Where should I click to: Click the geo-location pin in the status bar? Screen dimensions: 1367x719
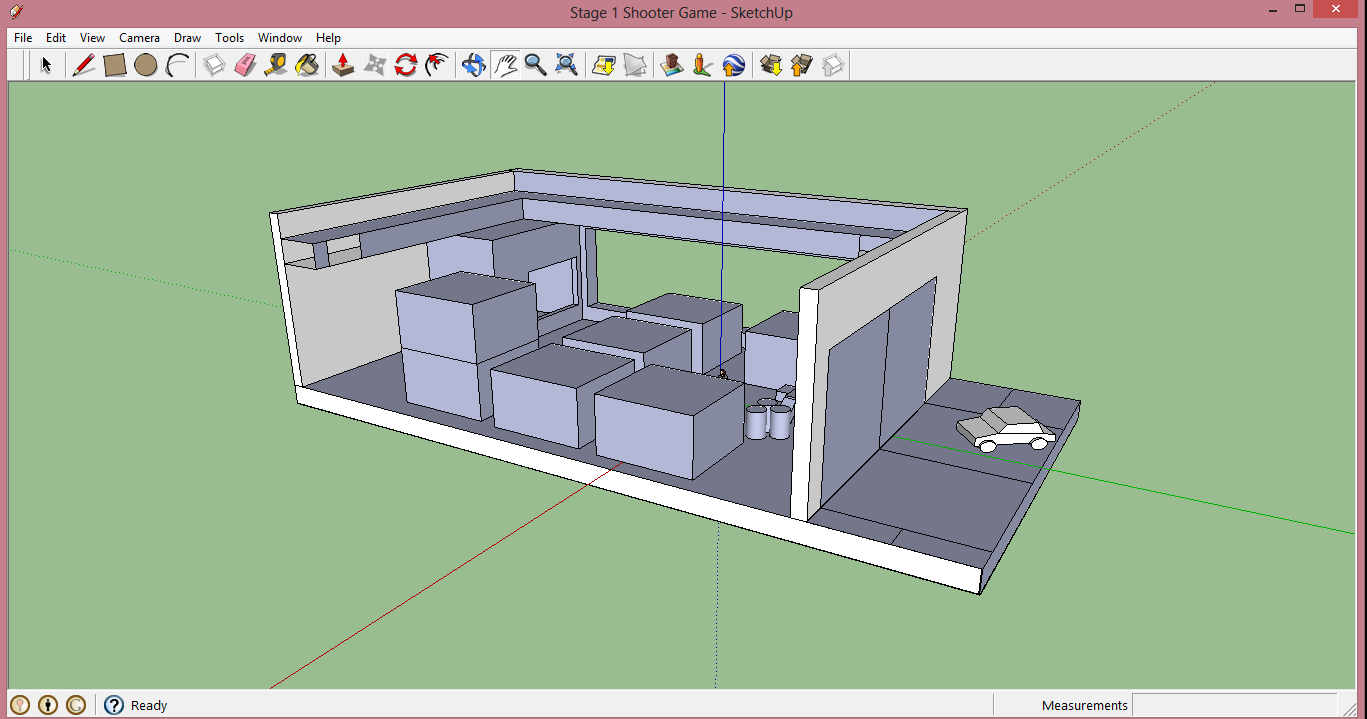pos(18,705)
